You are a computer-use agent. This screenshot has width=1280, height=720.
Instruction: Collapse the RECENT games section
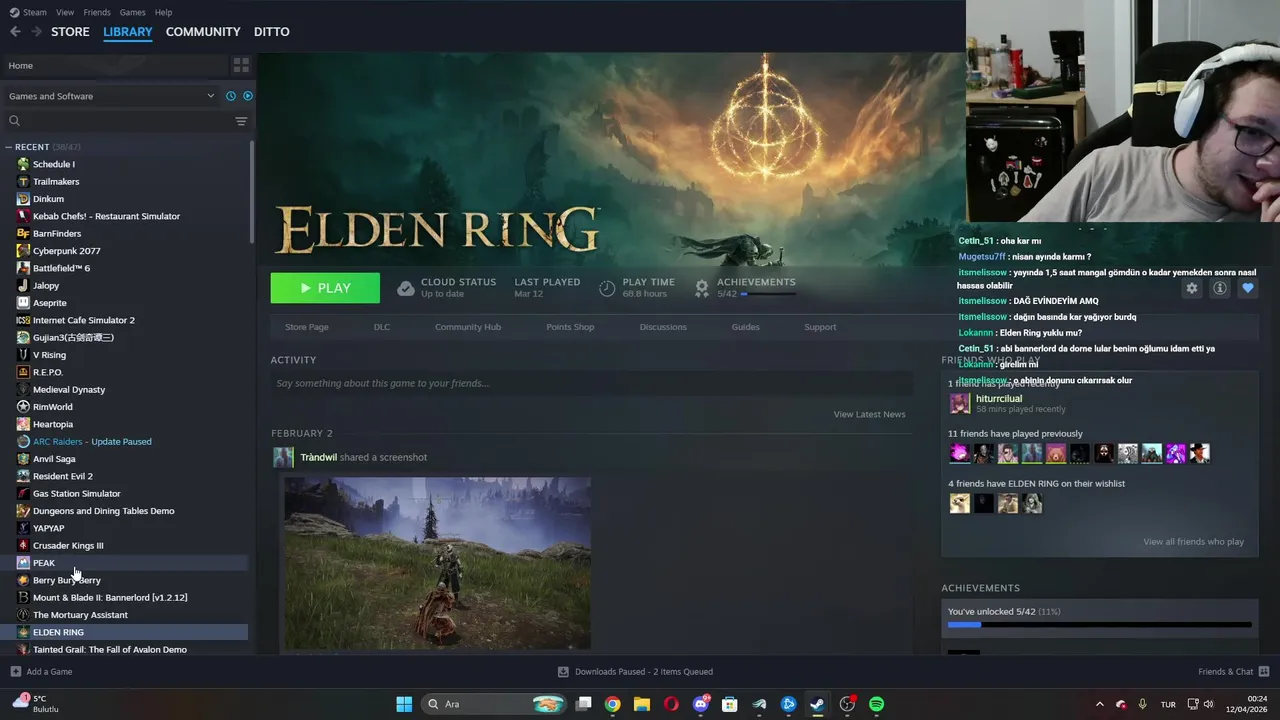pyautogui.click(x=9, y=147)
